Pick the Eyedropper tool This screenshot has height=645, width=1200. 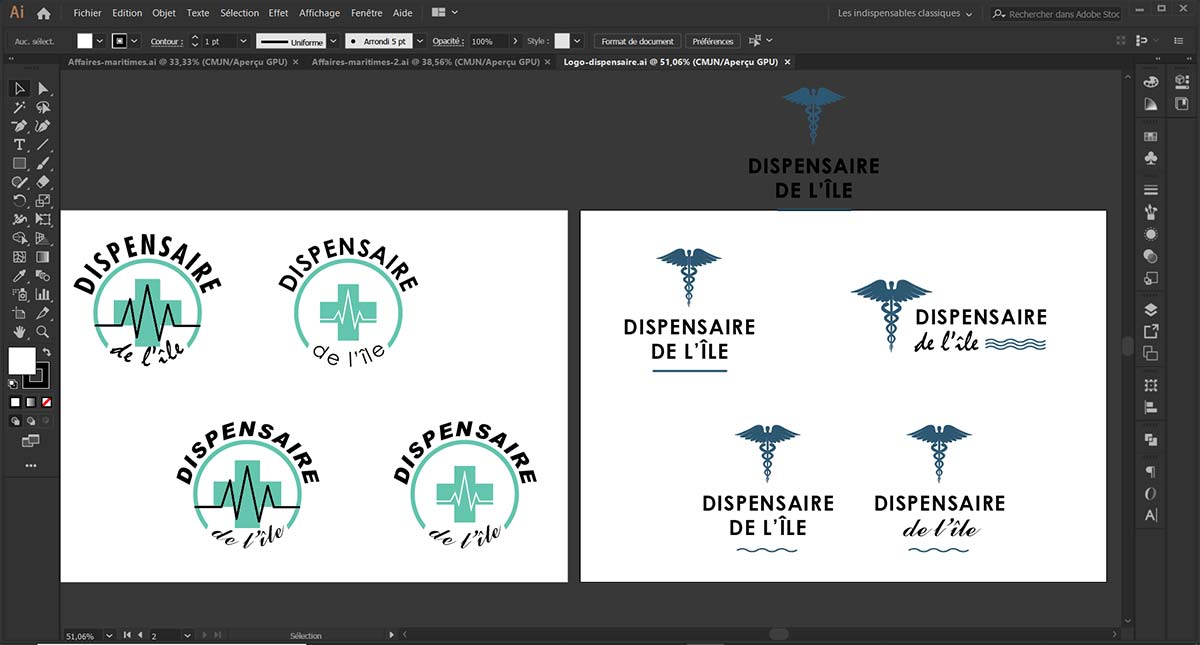point(19,276)
